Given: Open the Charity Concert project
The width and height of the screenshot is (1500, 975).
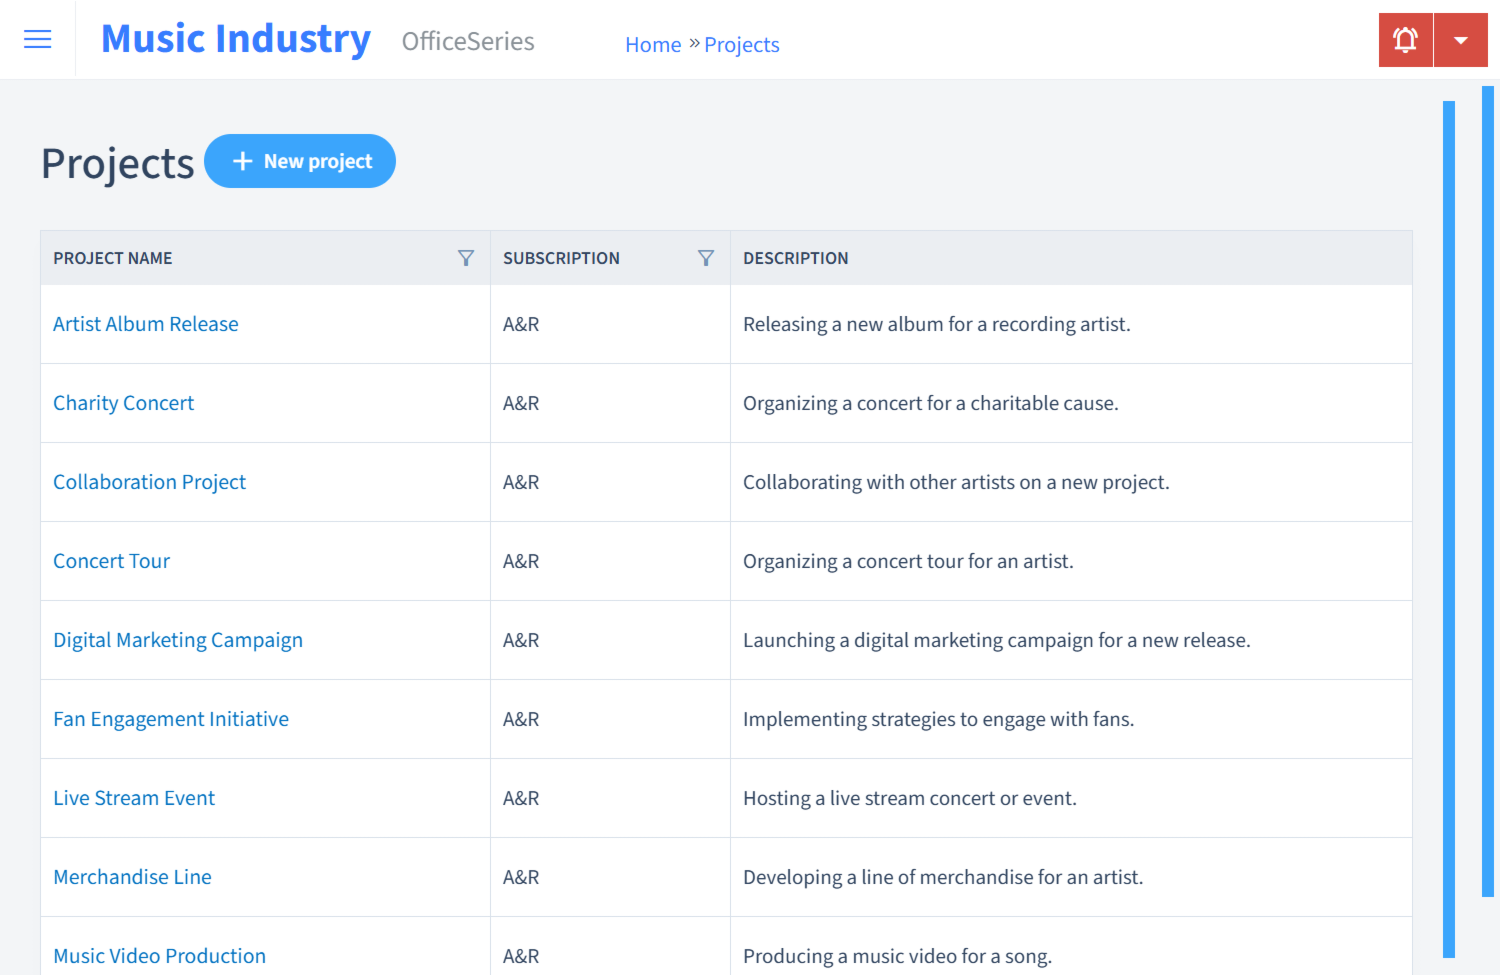Looking at the screenshot, I should click(x=123, y=402).
